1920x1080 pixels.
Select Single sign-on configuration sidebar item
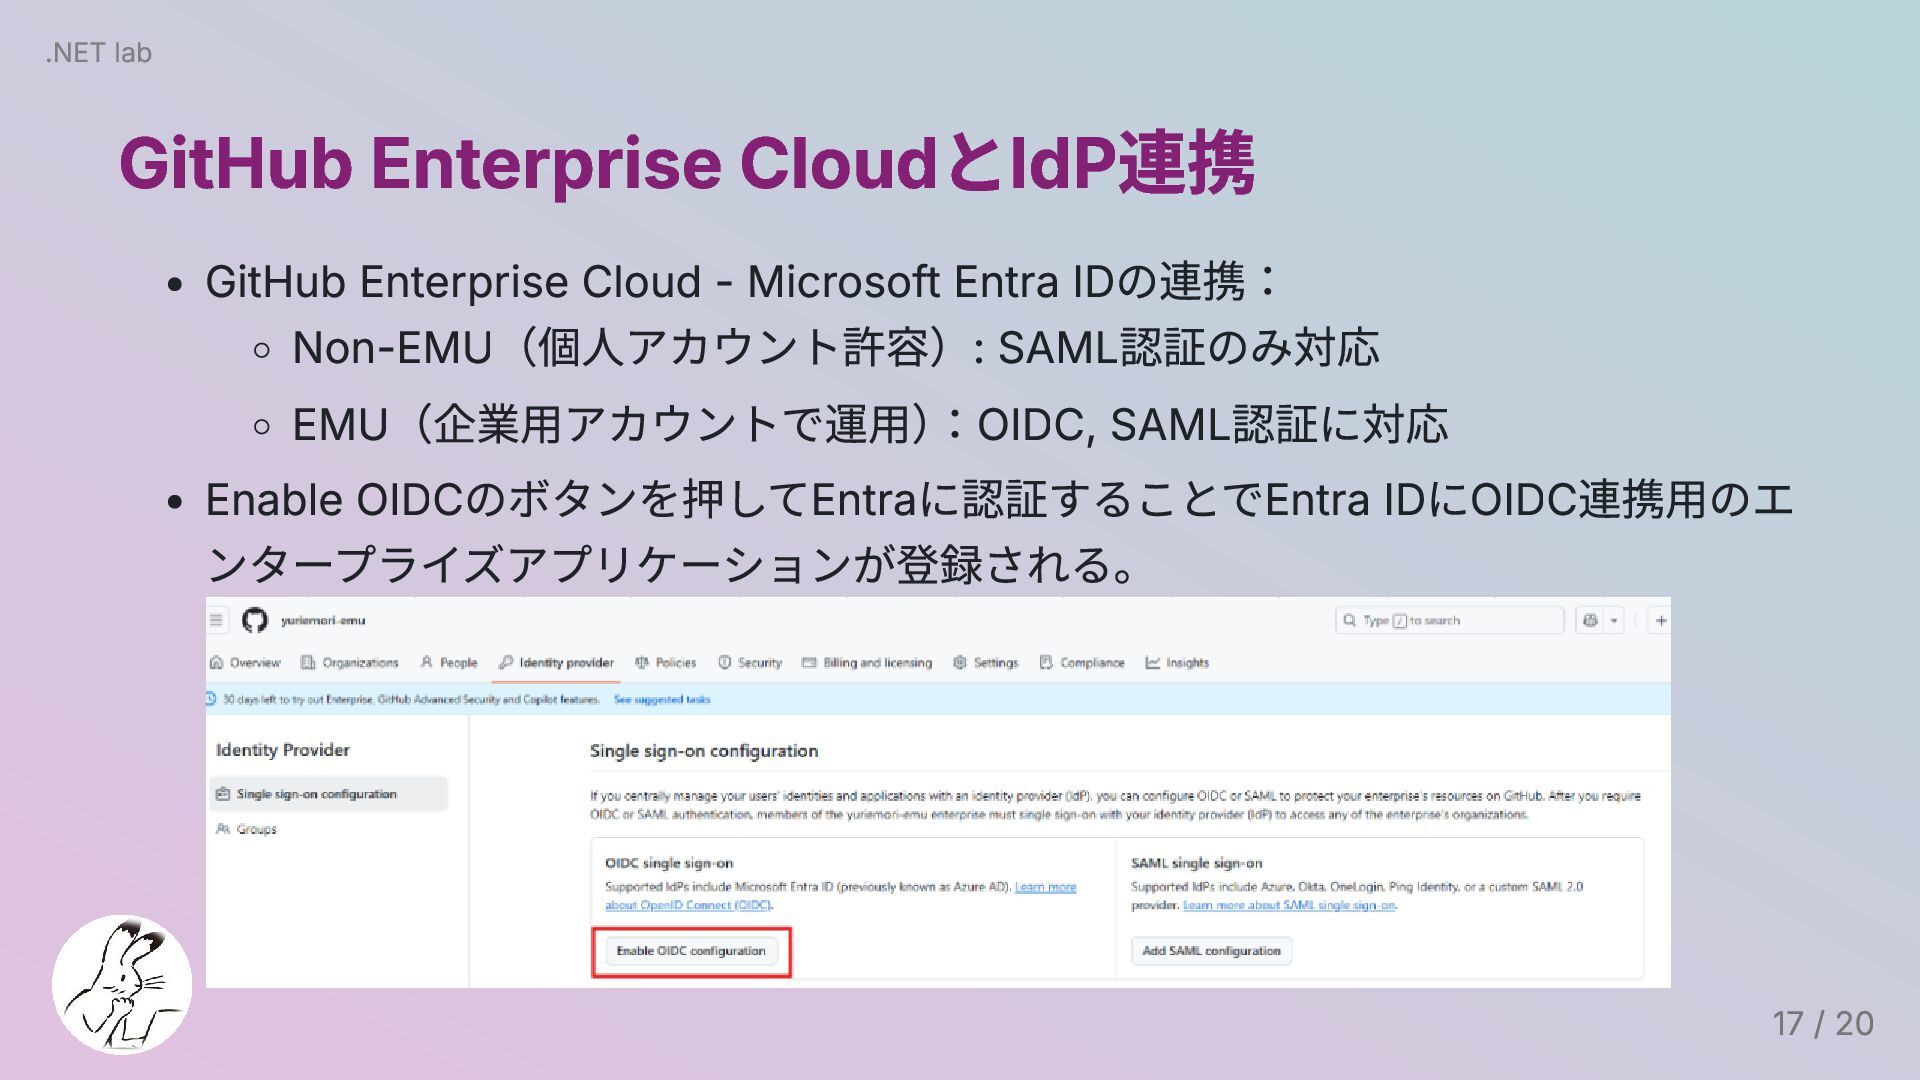pos(316,794)
